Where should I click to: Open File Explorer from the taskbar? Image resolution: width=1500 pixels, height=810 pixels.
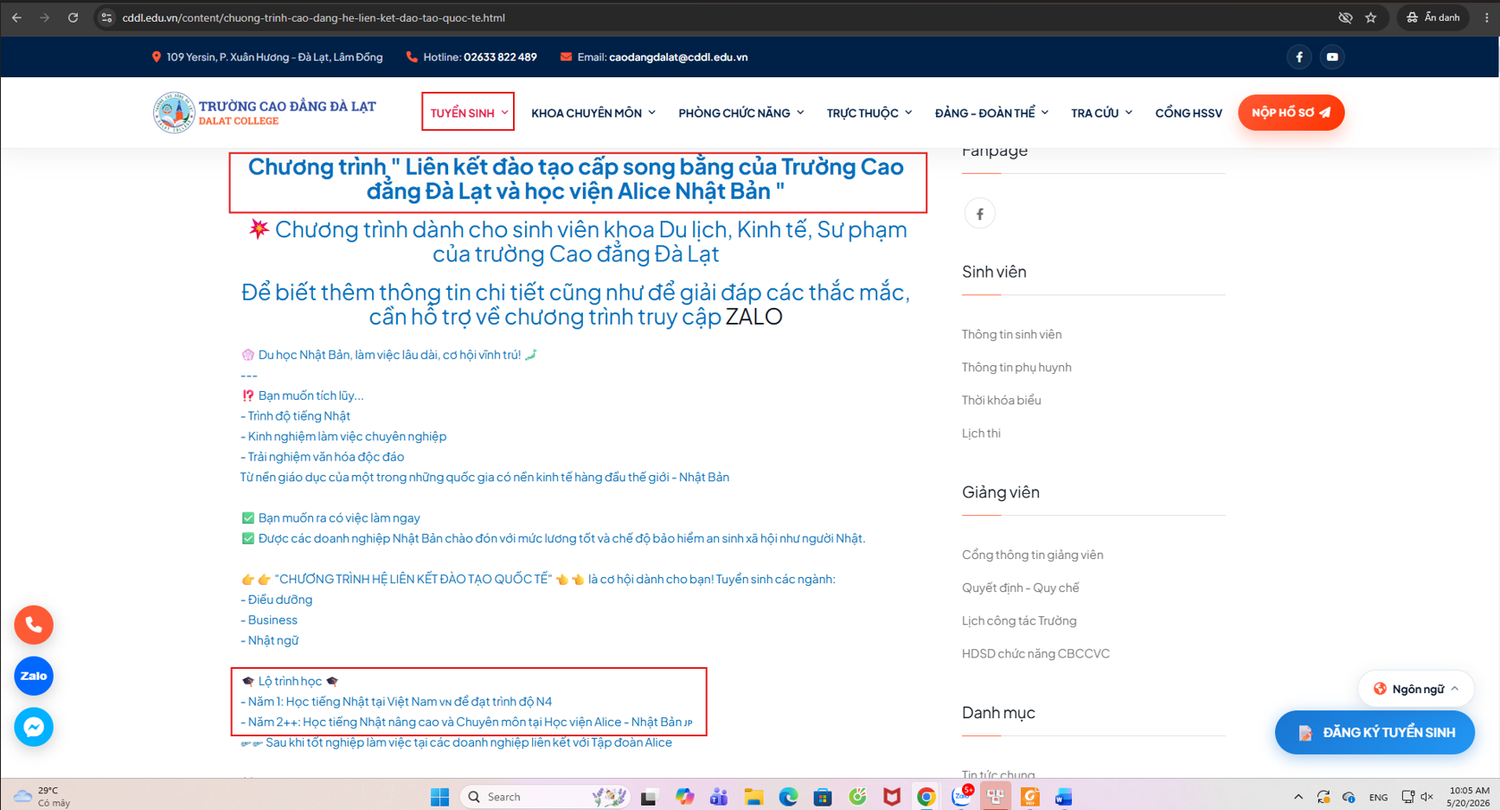(x=753, y=796)
